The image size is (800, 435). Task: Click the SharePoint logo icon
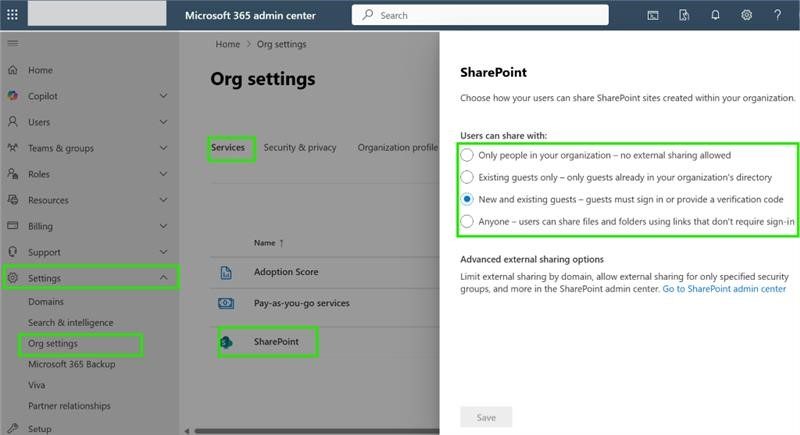point(226,342)
